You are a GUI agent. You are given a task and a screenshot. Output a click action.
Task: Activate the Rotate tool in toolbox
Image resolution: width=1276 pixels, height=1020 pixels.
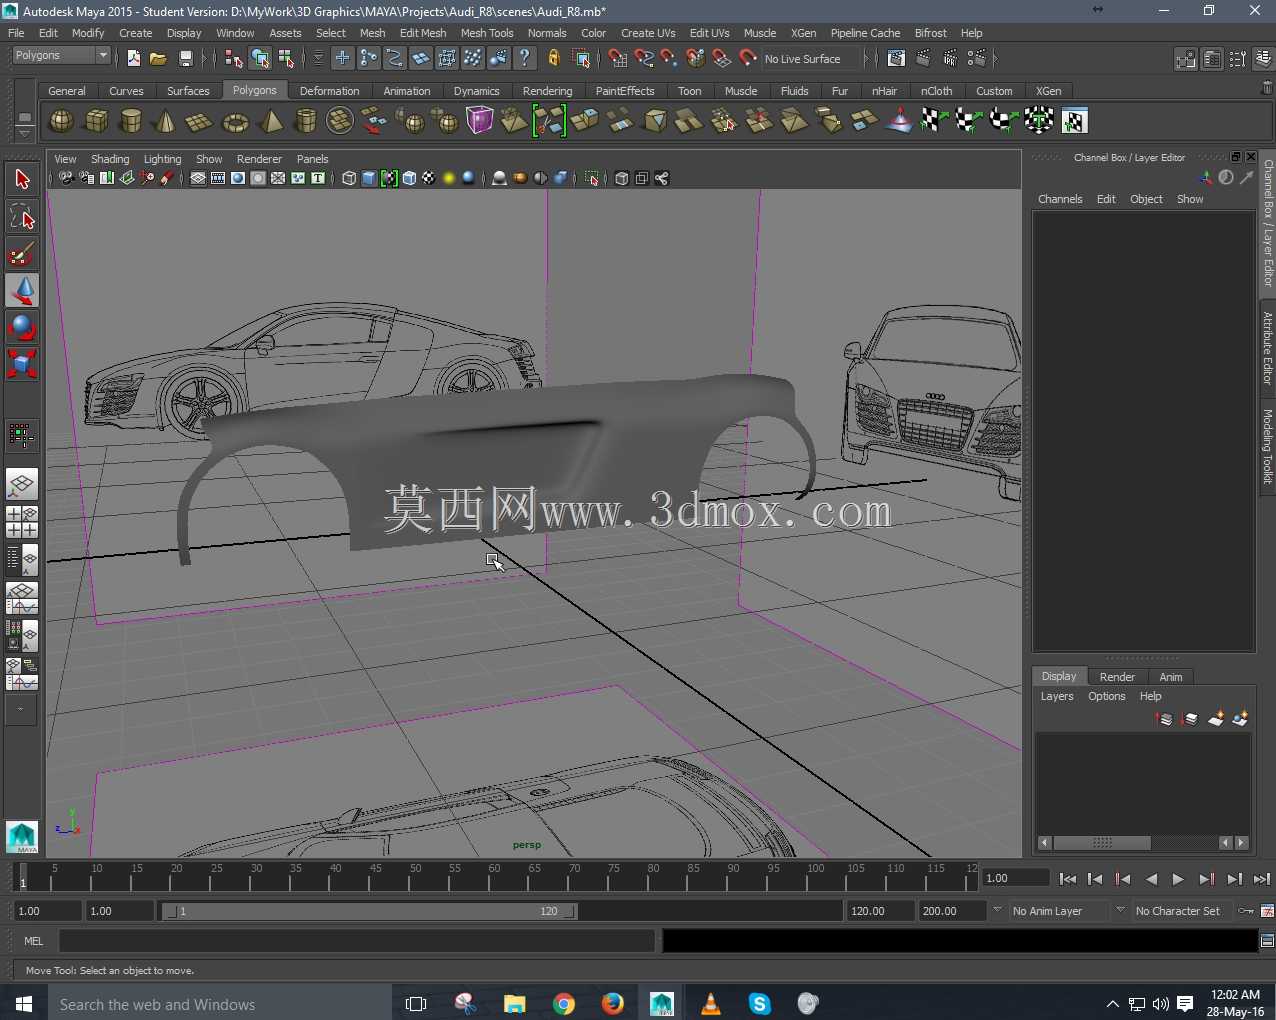[22, 327]
